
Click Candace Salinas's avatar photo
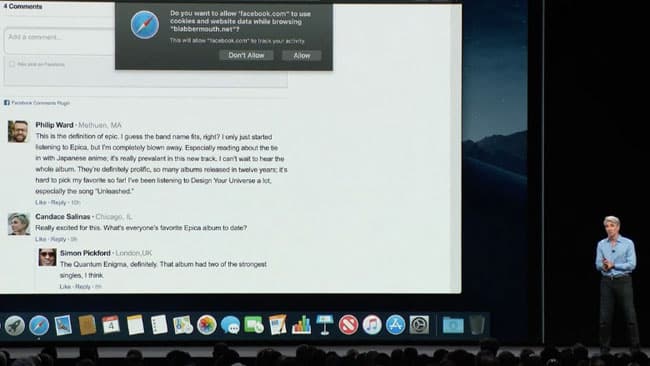click(x=19, y=224)
